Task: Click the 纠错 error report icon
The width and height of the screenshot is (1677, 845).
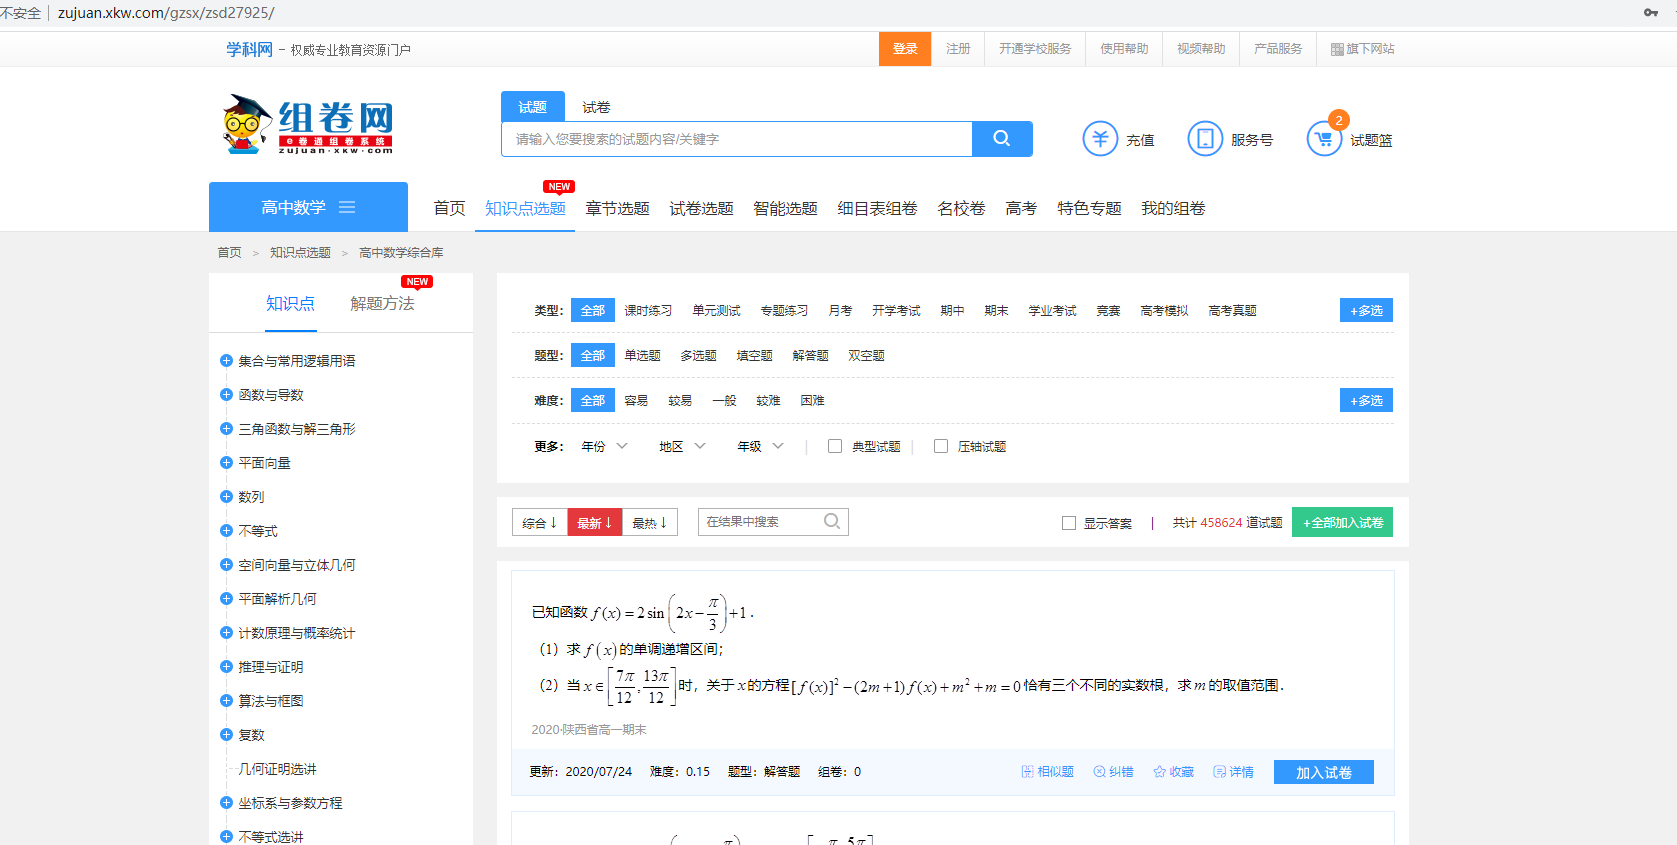Action: [x=1099, y=772]
